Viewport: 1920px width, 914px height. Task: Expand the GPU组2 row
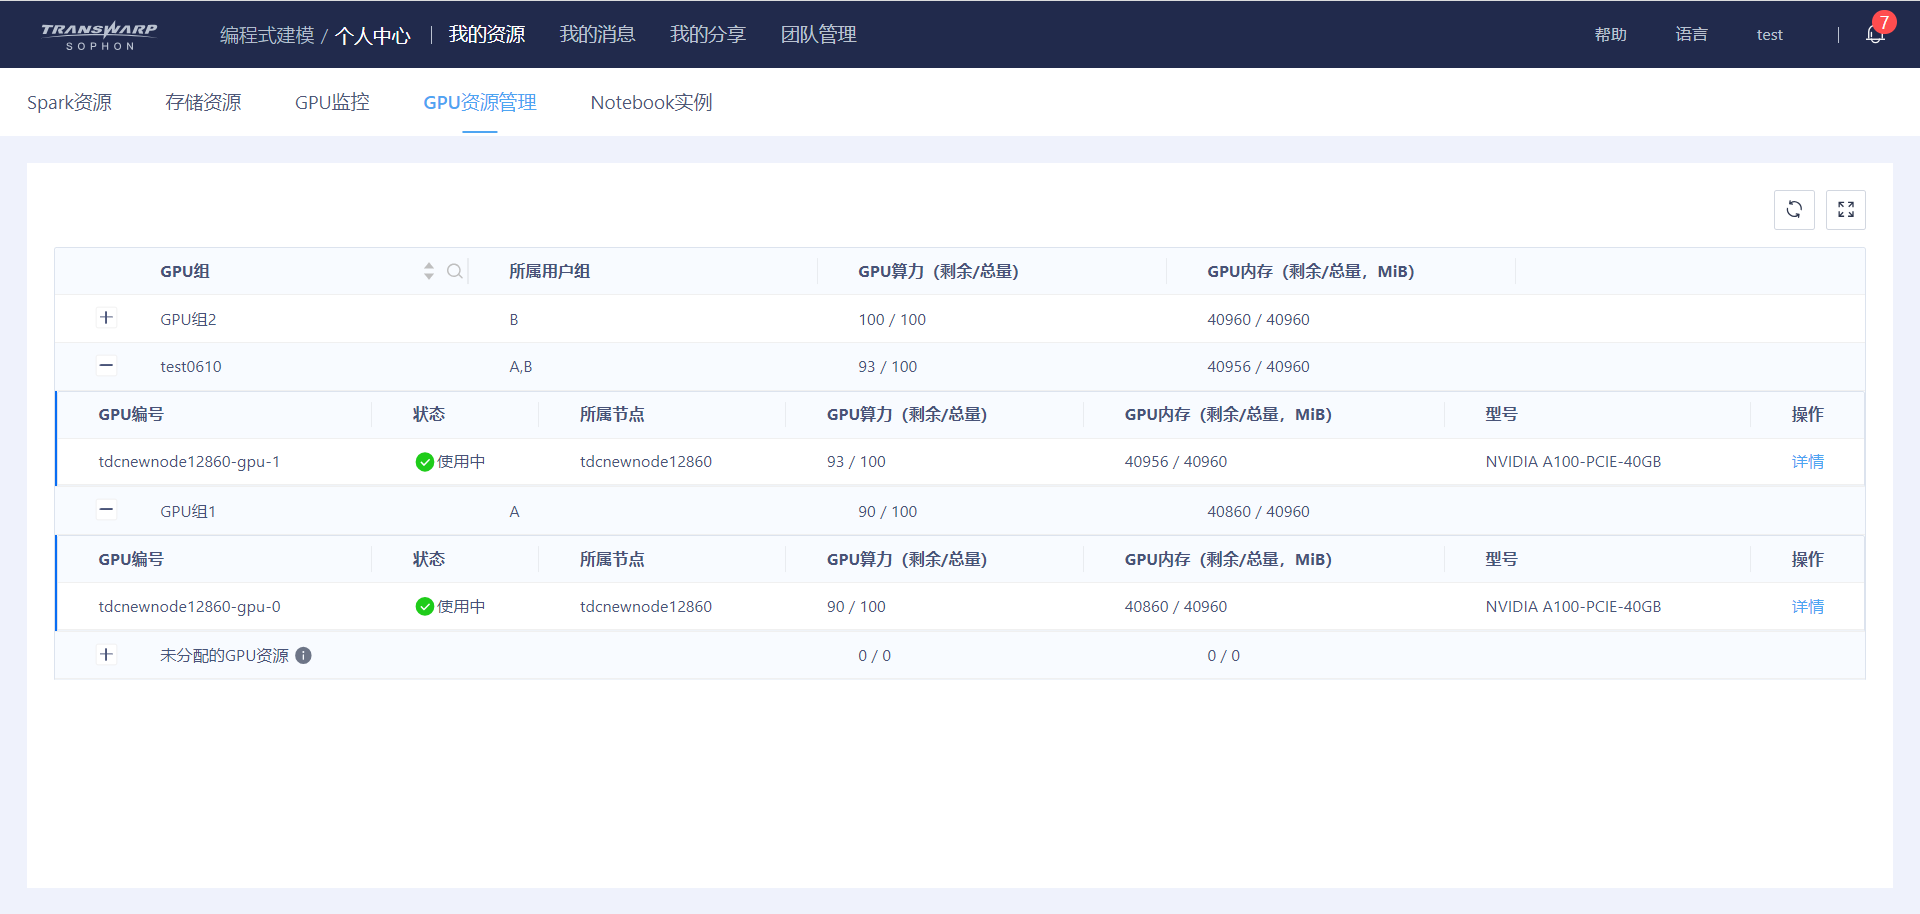106,318
